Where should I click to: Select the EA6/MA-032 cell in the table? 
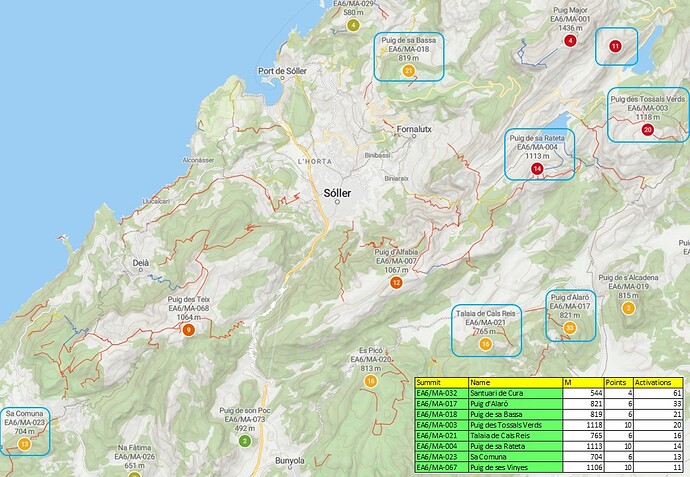pos(442,393)
